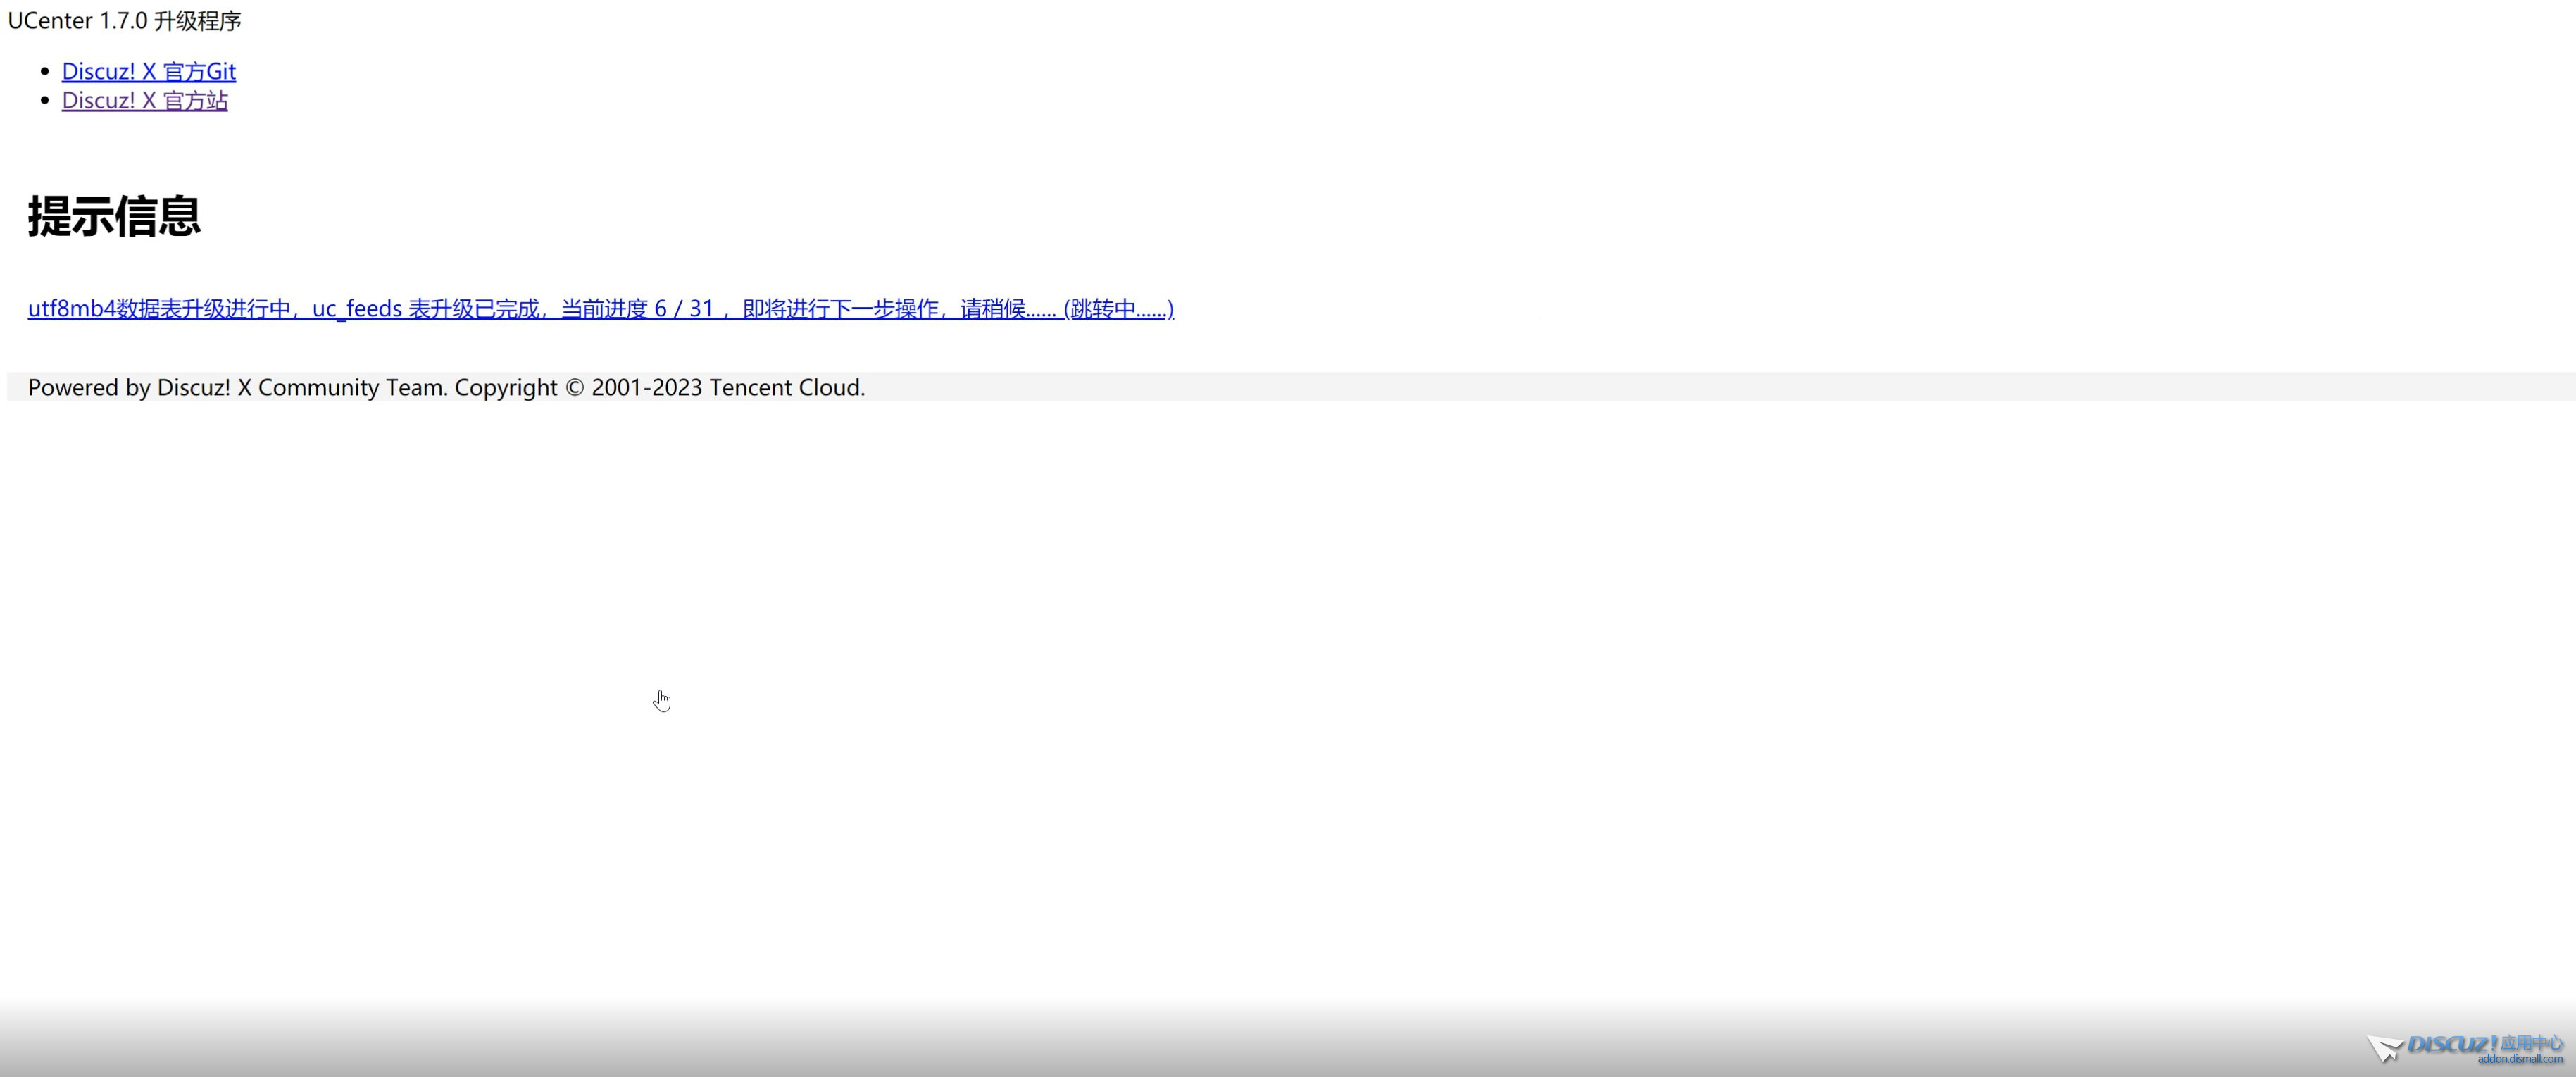This screenshot has height=1077, width=2576.
Task: Click the white arrow icon in Discuz logo
Action: tap(2385, 1049)
